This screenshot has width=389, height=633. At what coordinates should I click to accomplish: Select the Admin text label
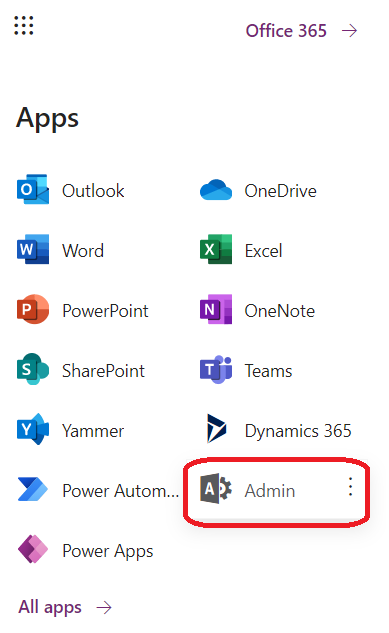click(x=270, y=491)
